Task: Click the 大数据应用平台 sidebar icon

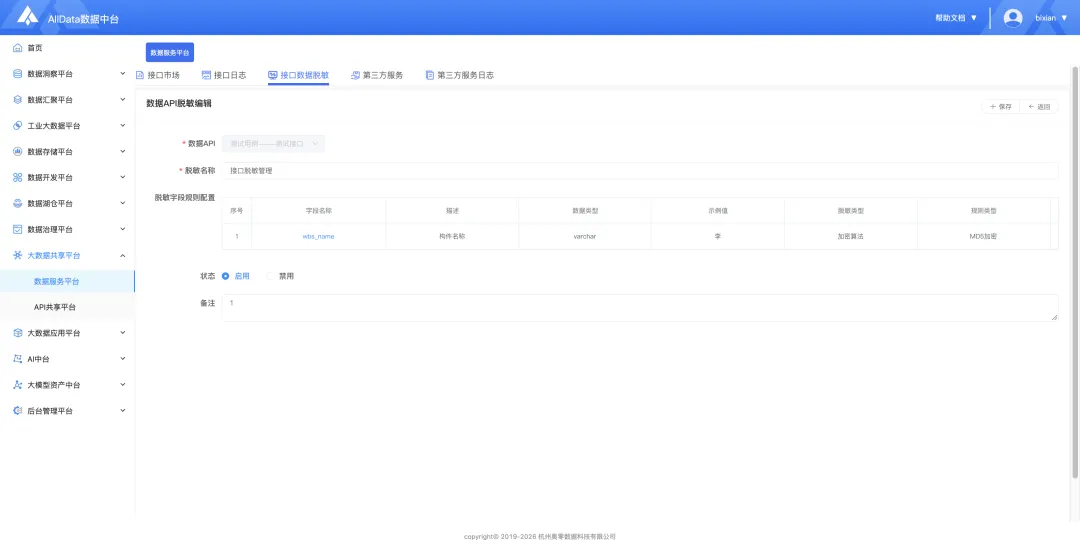Action: point(18,333)
